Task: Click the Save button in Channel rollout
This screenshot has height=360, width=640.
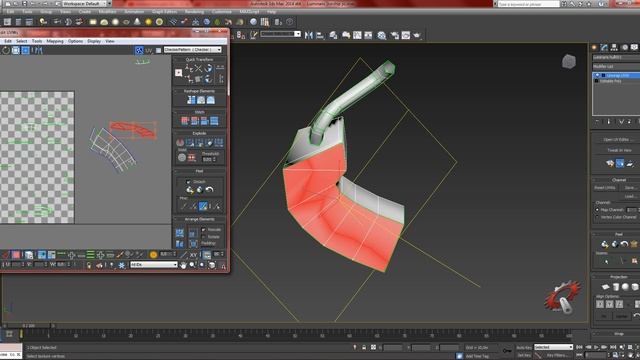Action: [629, 188]
